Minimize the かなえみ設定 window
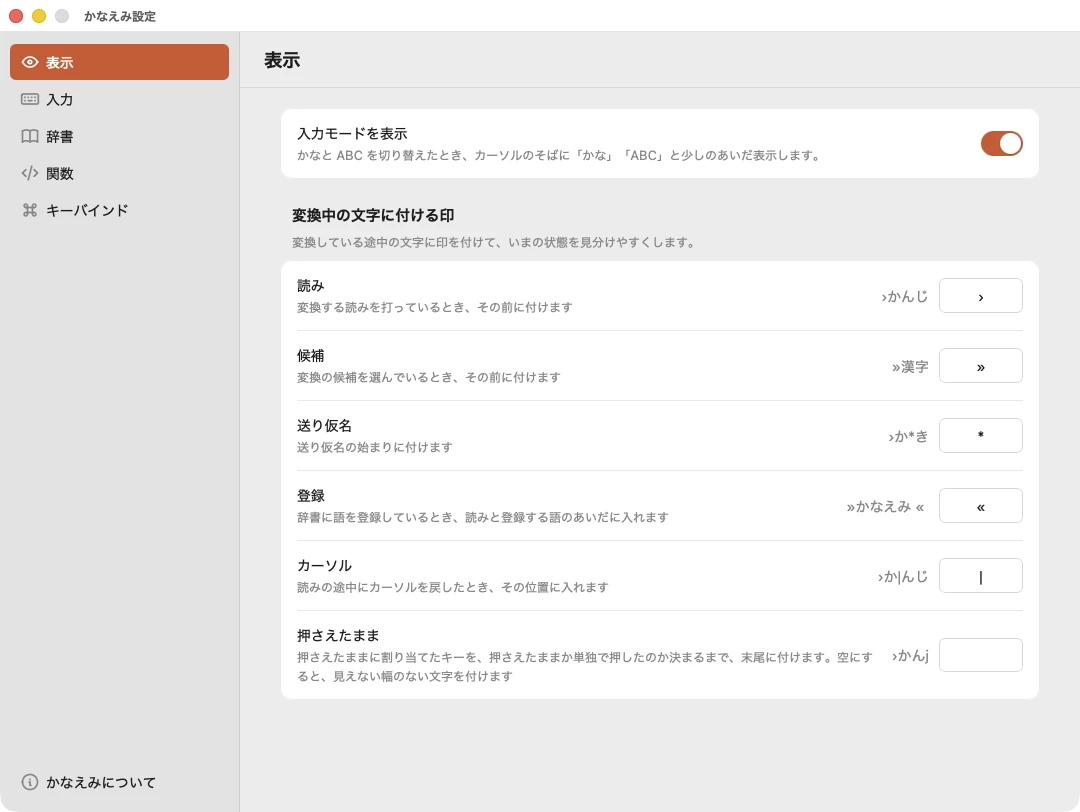 point(39,16)
